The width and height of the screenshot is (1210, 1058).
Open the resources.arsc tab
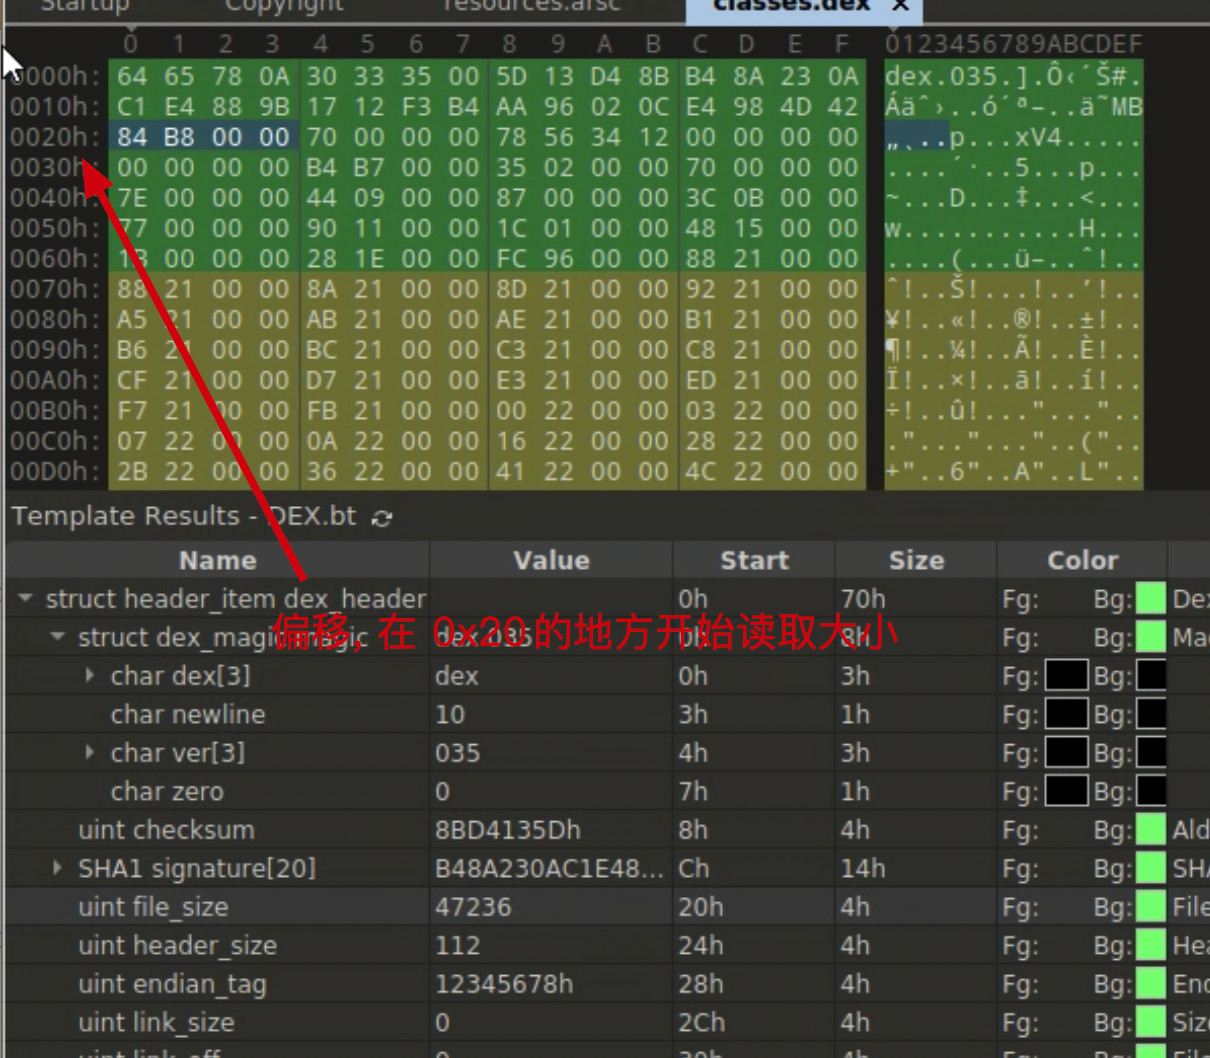532,6
